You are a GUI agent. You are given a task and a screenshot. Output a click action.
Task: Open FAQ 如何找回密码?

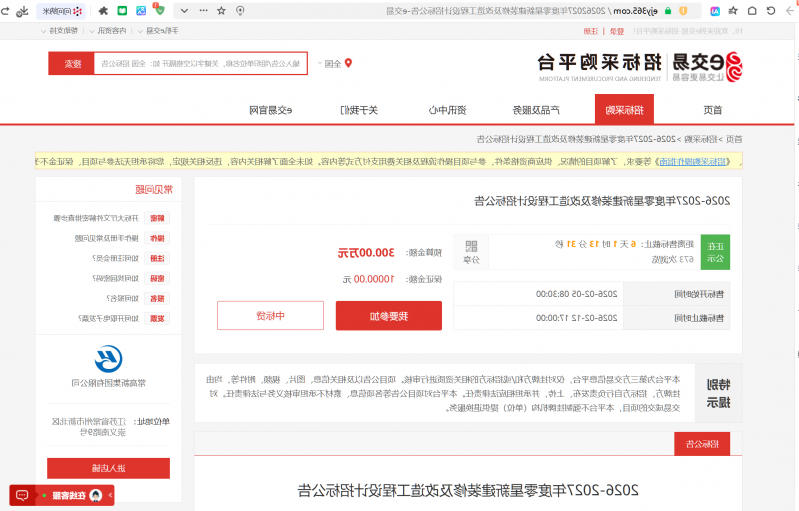point(115,279)
